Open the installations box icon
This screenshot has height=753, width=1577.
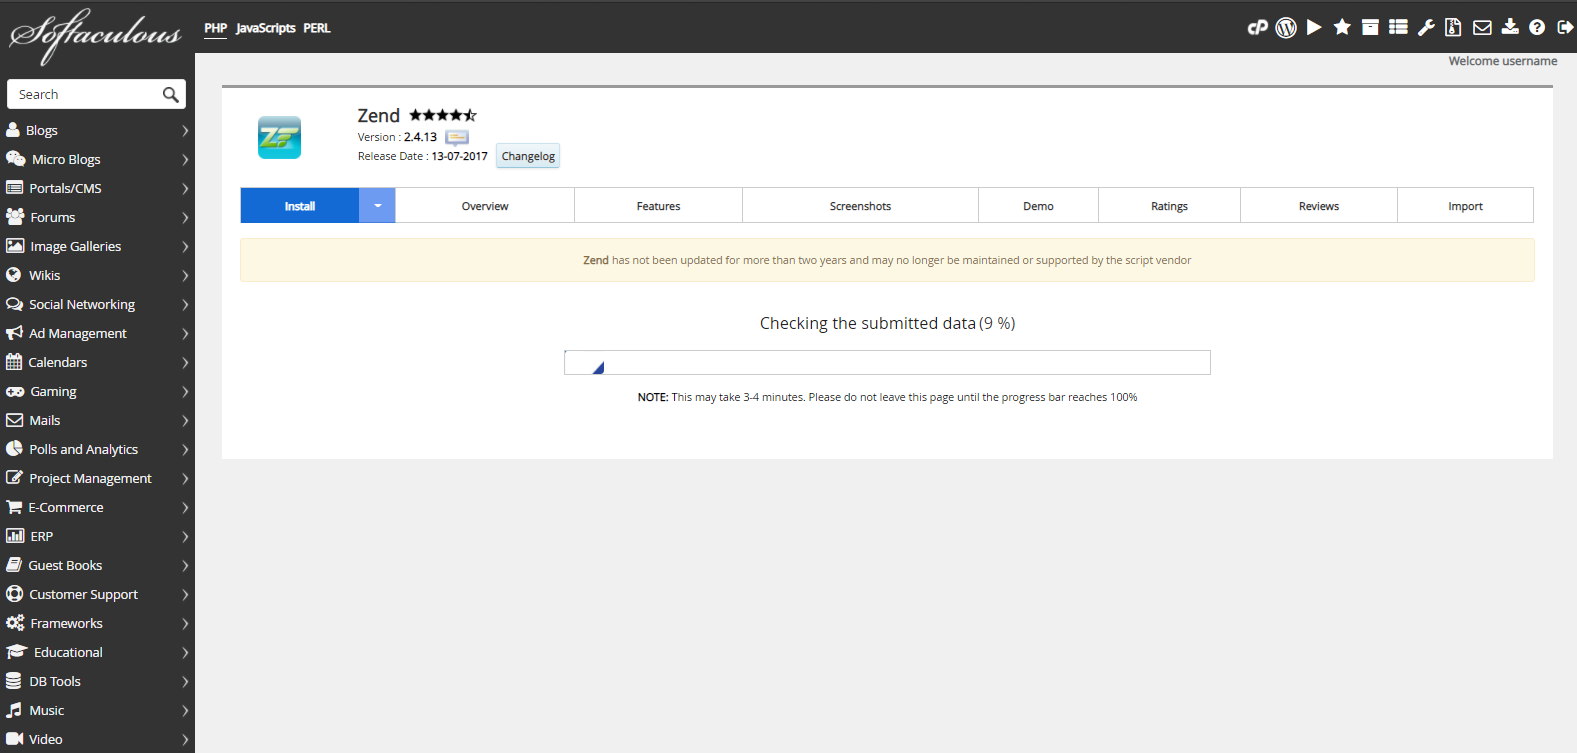pos(1370,27)
